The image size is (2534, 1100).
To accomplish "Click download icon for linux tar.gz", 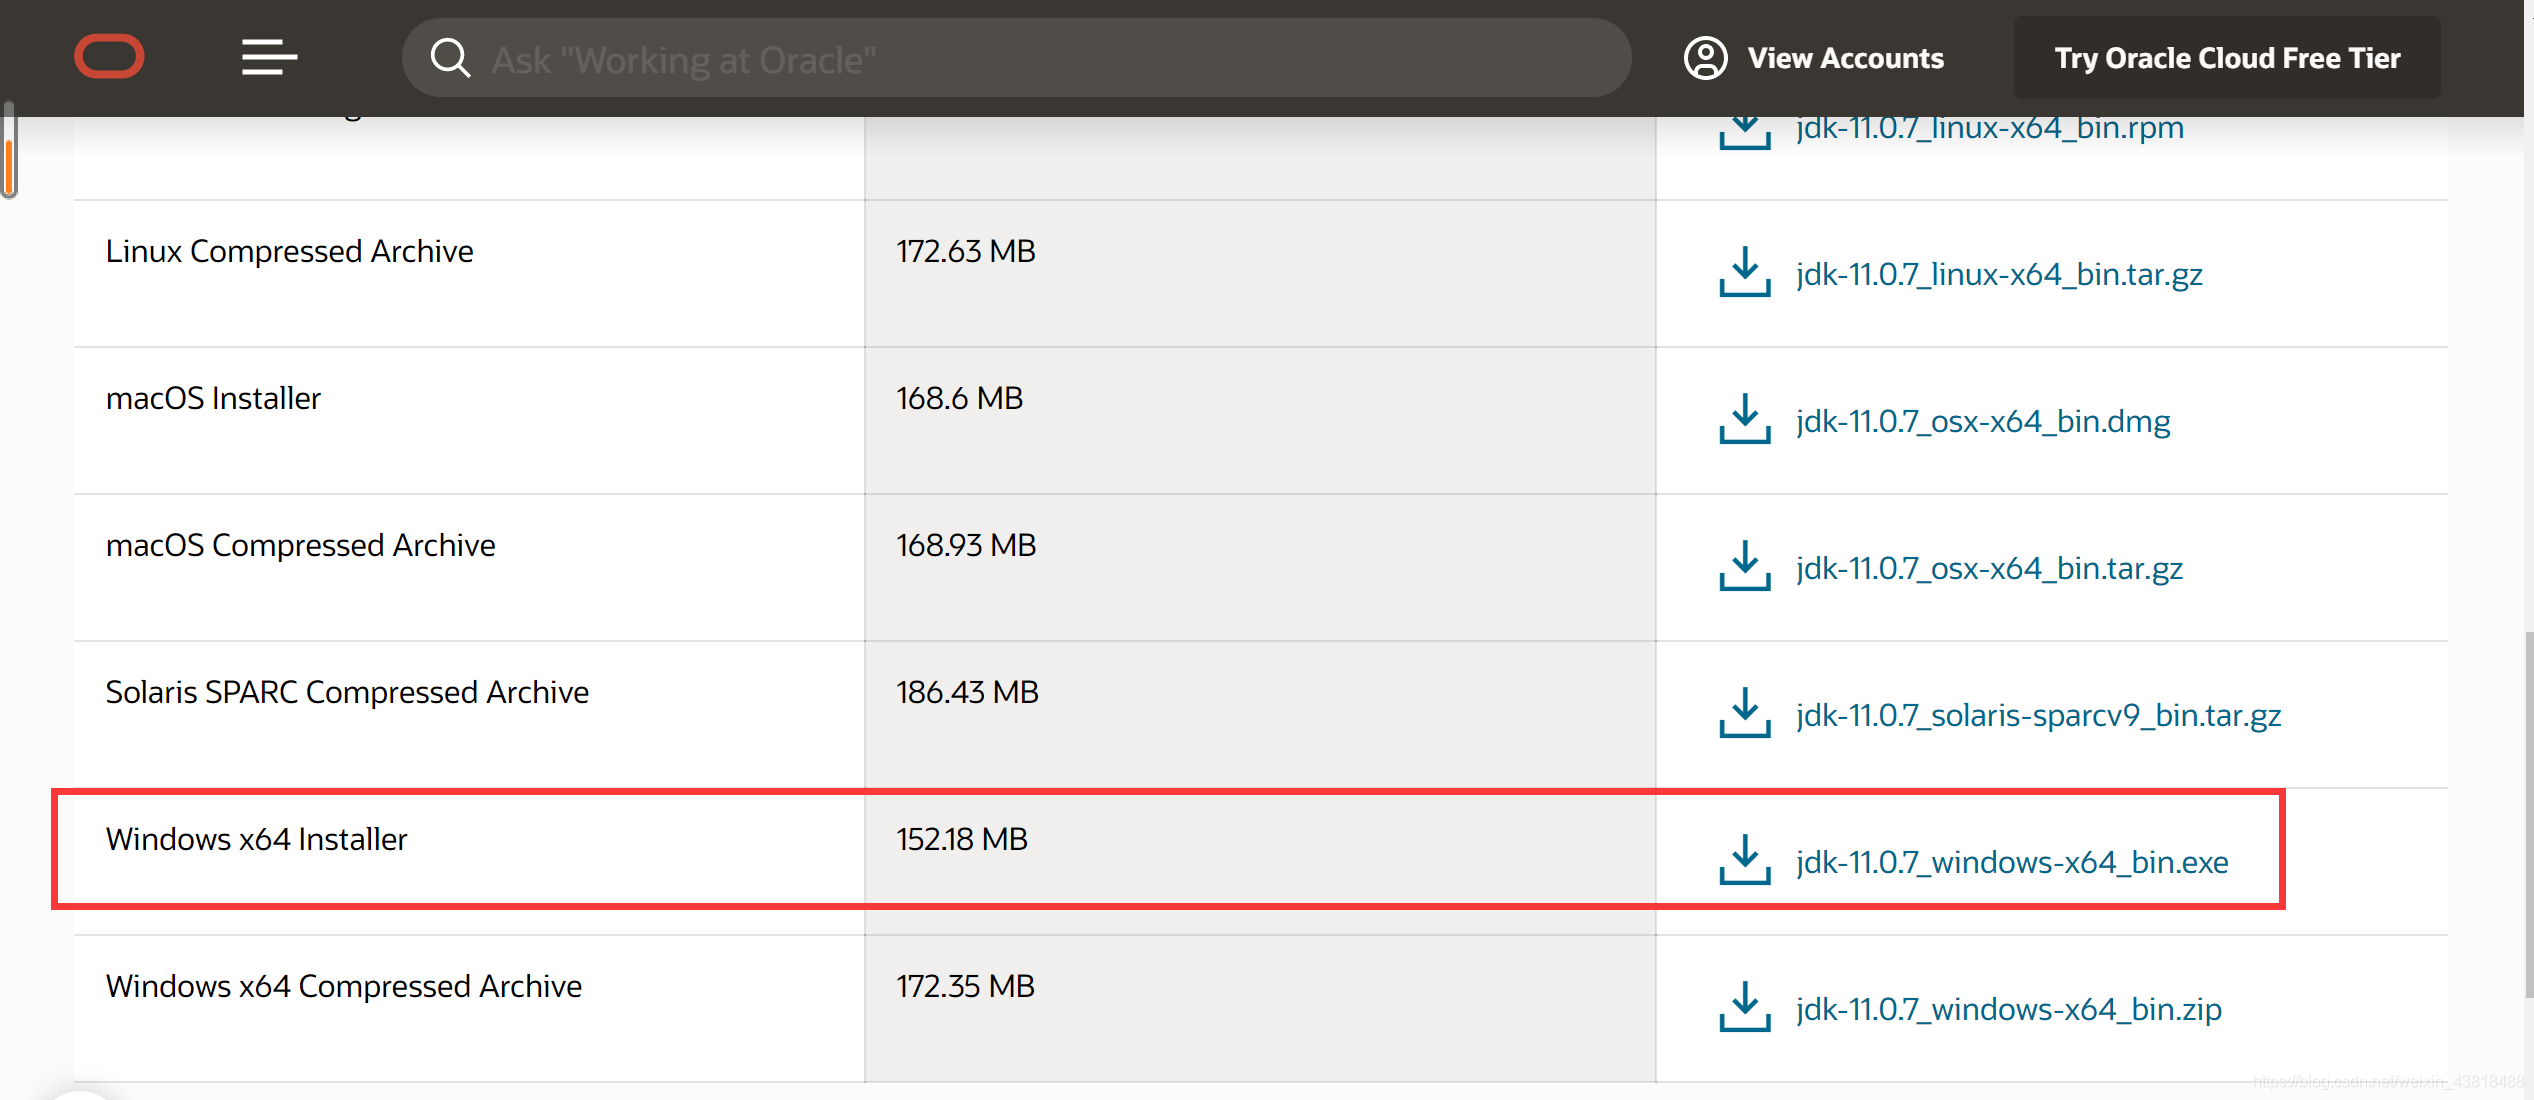I will tap(1744, 272).
